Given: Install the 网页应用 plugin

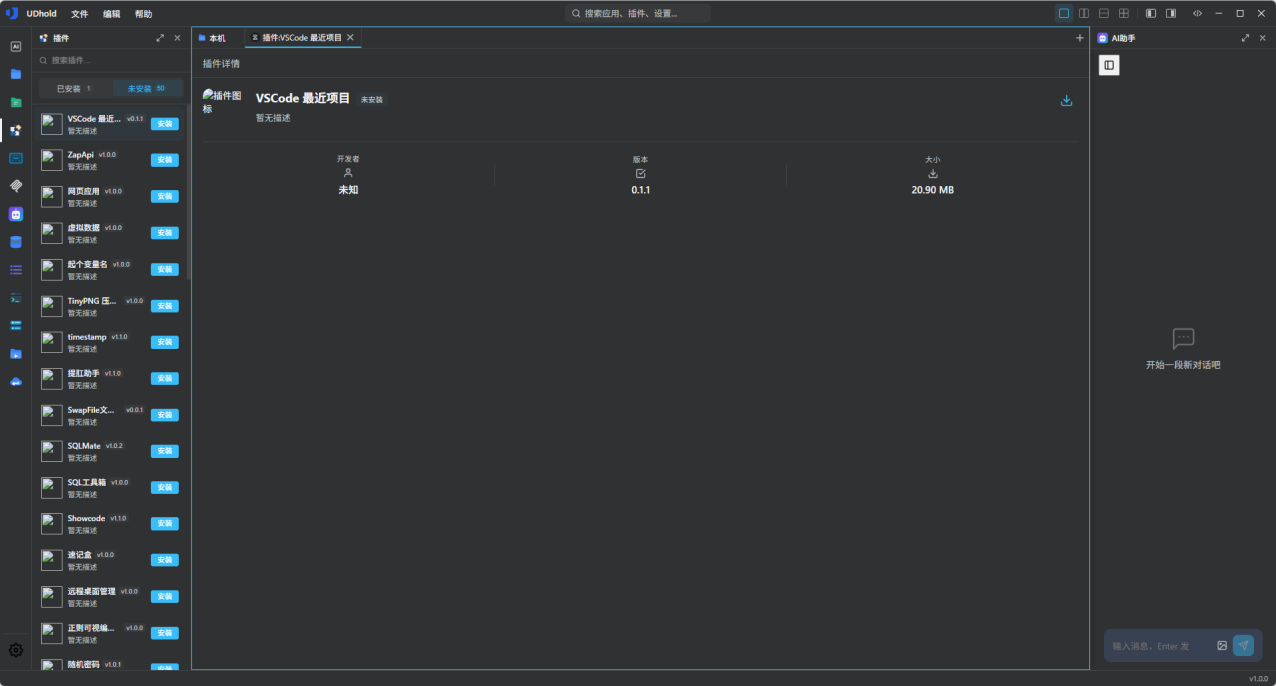Looking at the screenshot, I should click(x=165, y=196).
